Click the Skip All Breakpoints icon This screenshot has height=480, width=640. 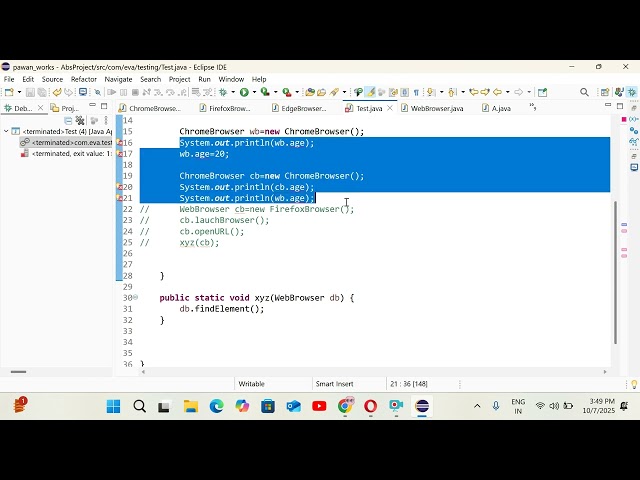pos(97,92)
